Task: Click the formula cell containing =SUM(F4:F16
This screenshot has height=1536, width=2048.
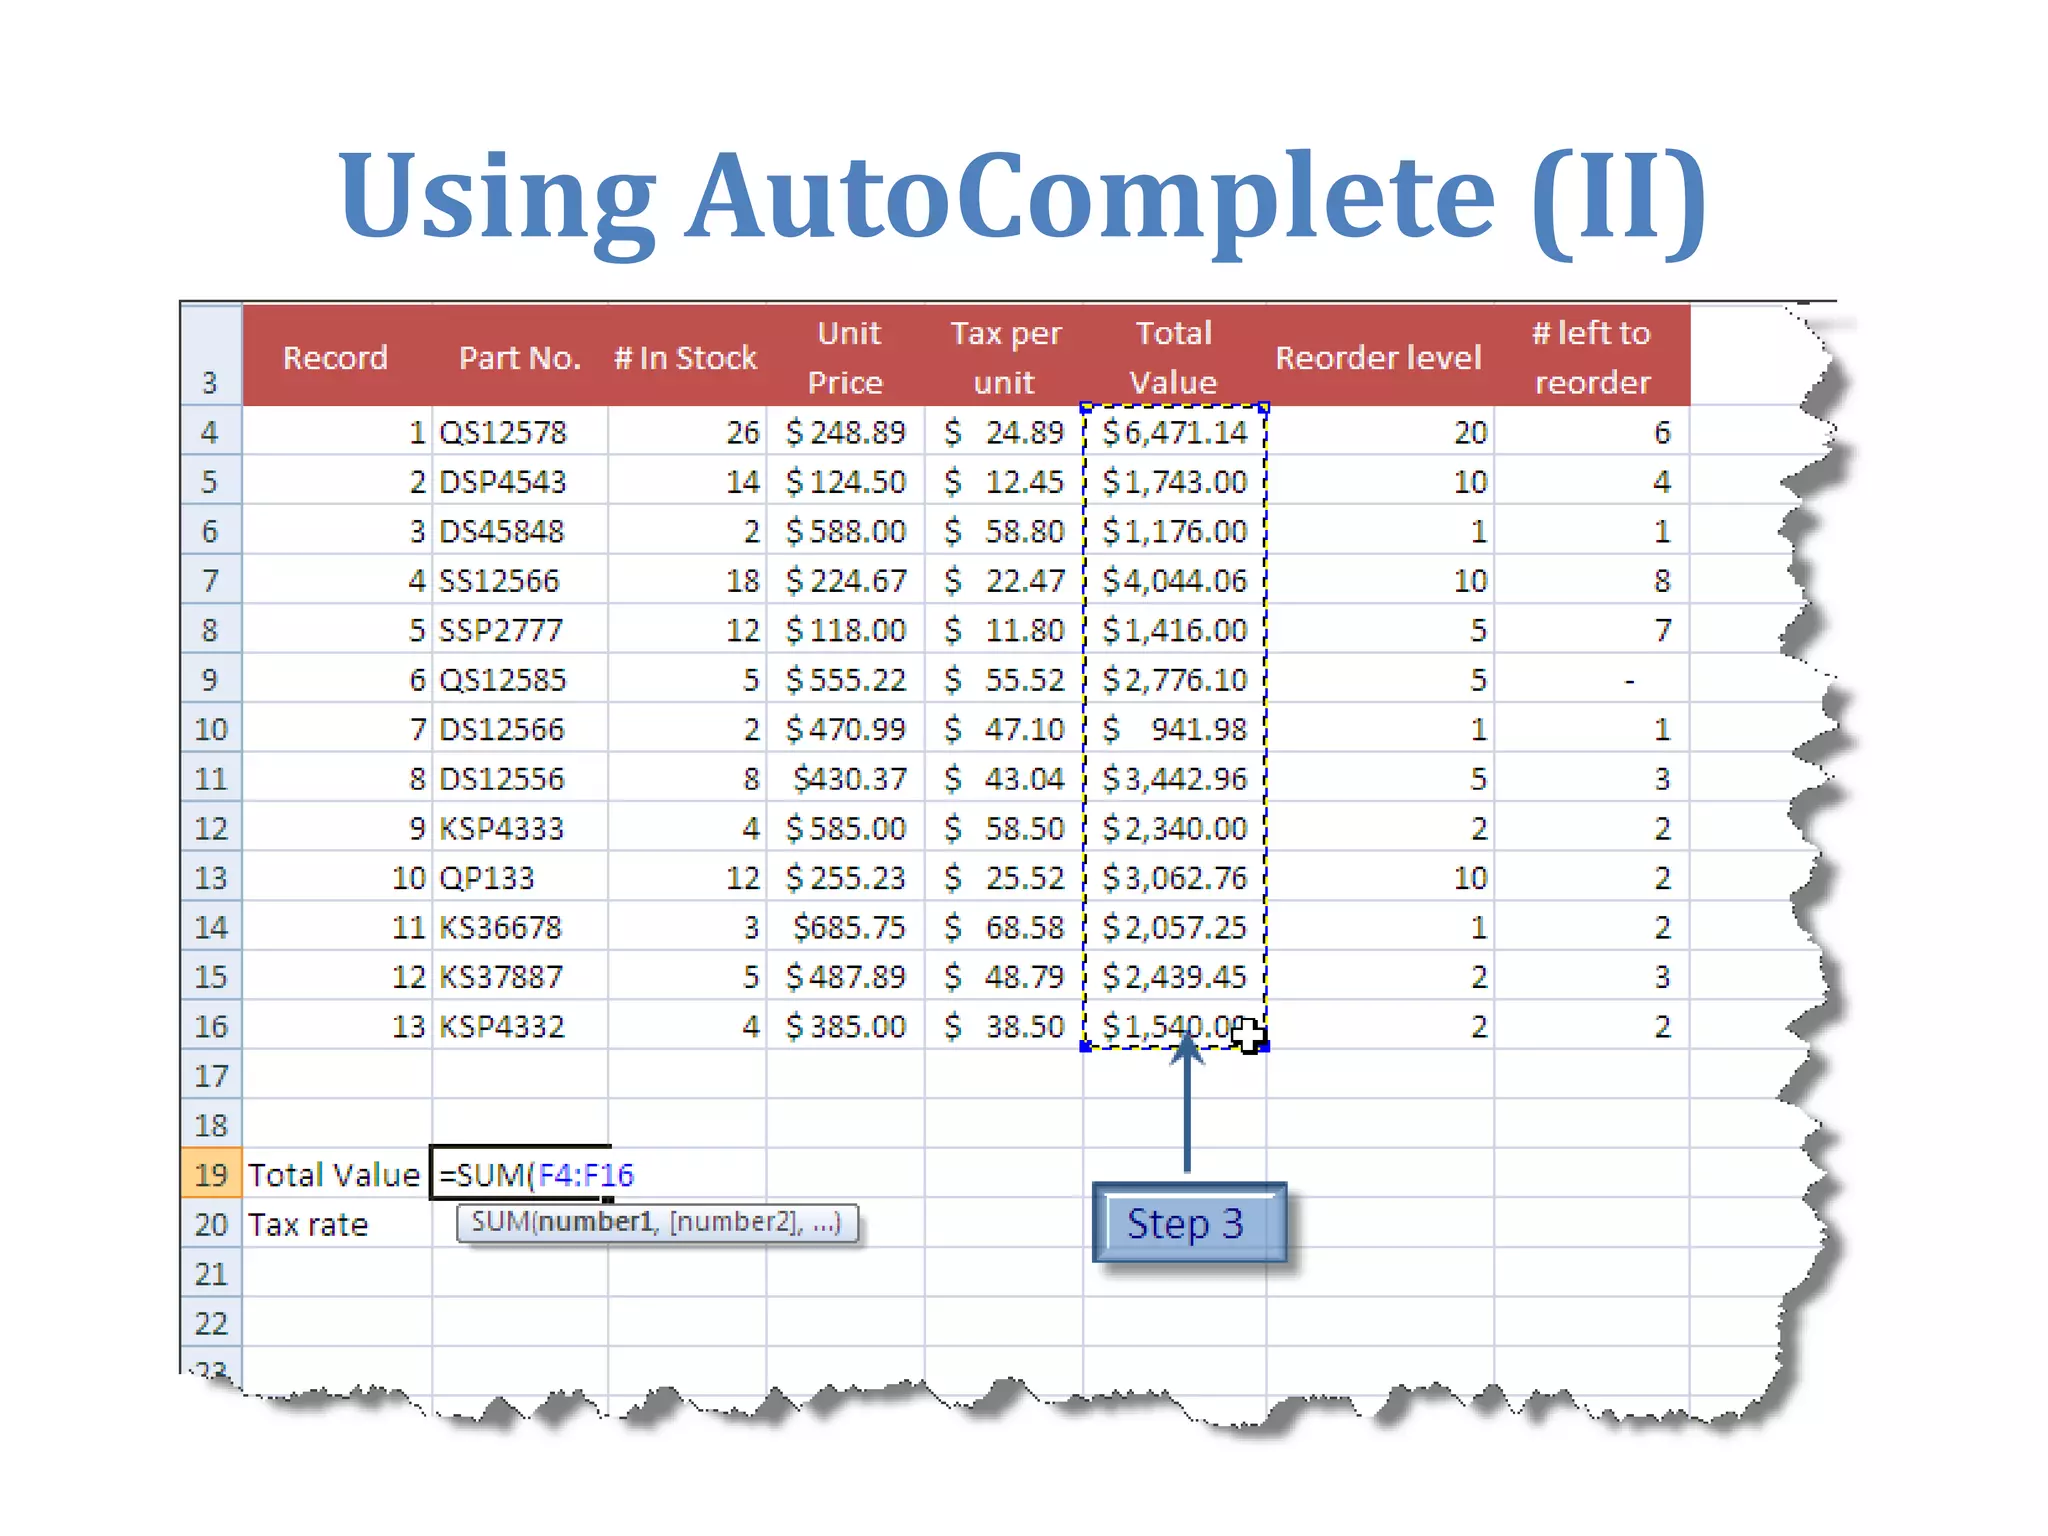Action: 520,1174
